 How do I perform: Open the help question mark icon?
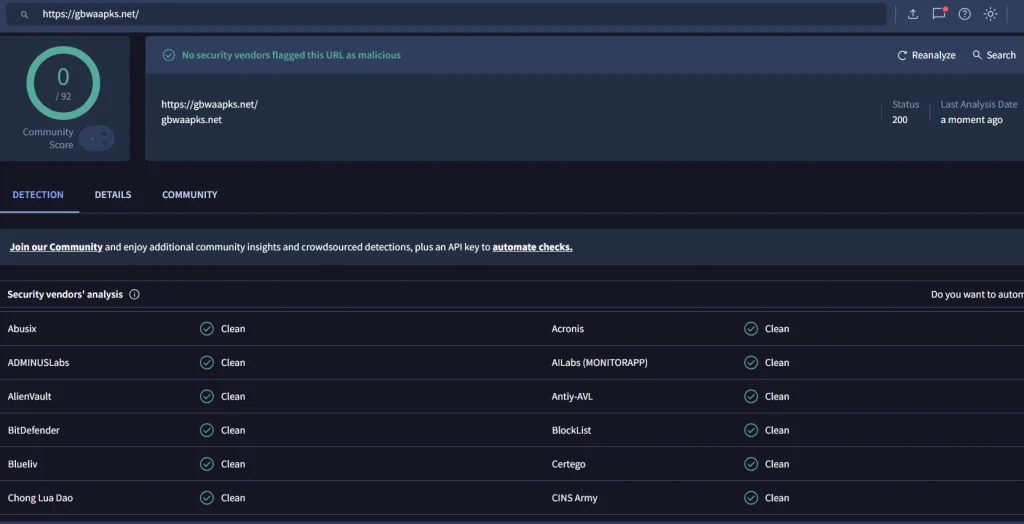pyautogui.click(x=965, y=14)
